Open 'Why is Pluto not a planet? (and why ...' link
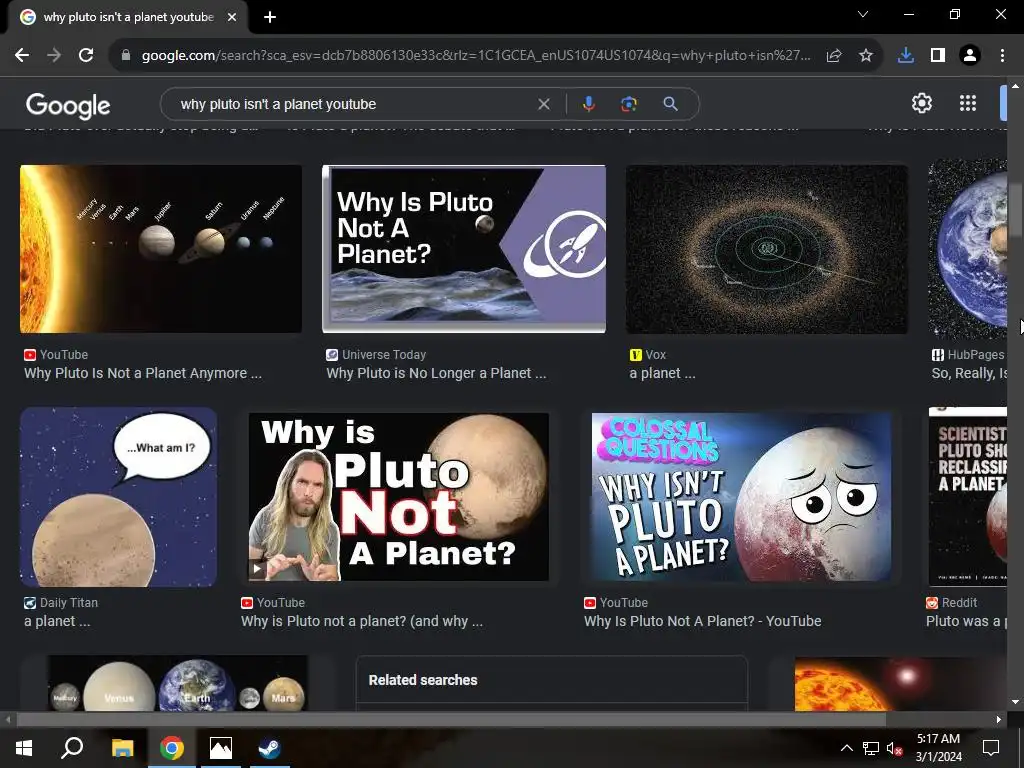The height and width of the screenshot is (768, 1024). 362,621
